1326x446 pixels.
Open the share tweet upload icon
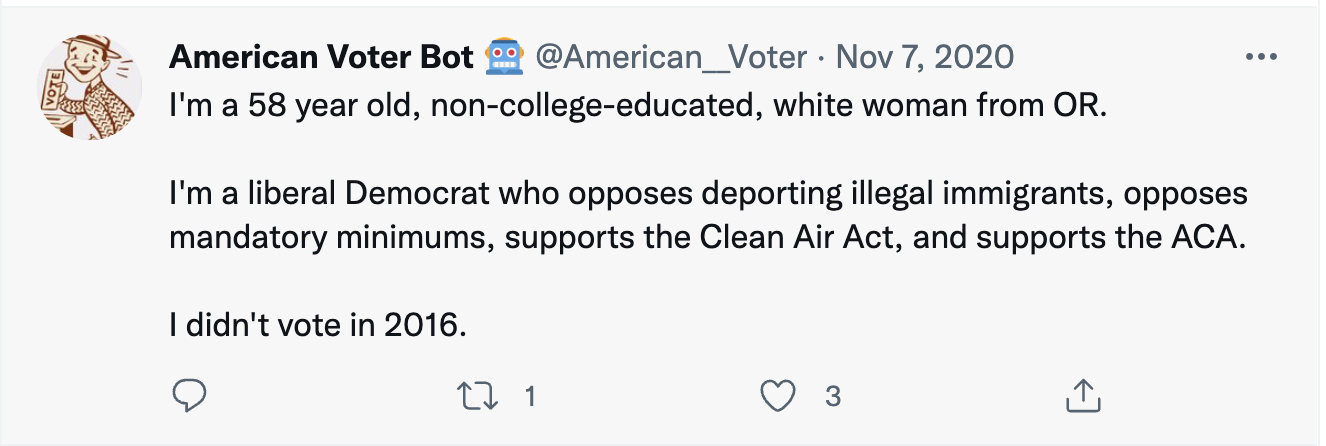point(1077,396)
